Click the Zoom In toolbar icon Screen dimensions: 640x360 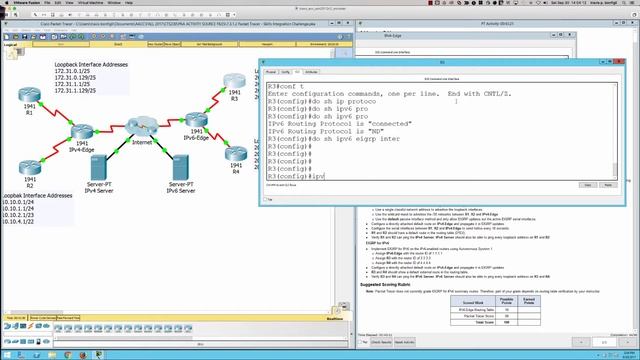93,37
